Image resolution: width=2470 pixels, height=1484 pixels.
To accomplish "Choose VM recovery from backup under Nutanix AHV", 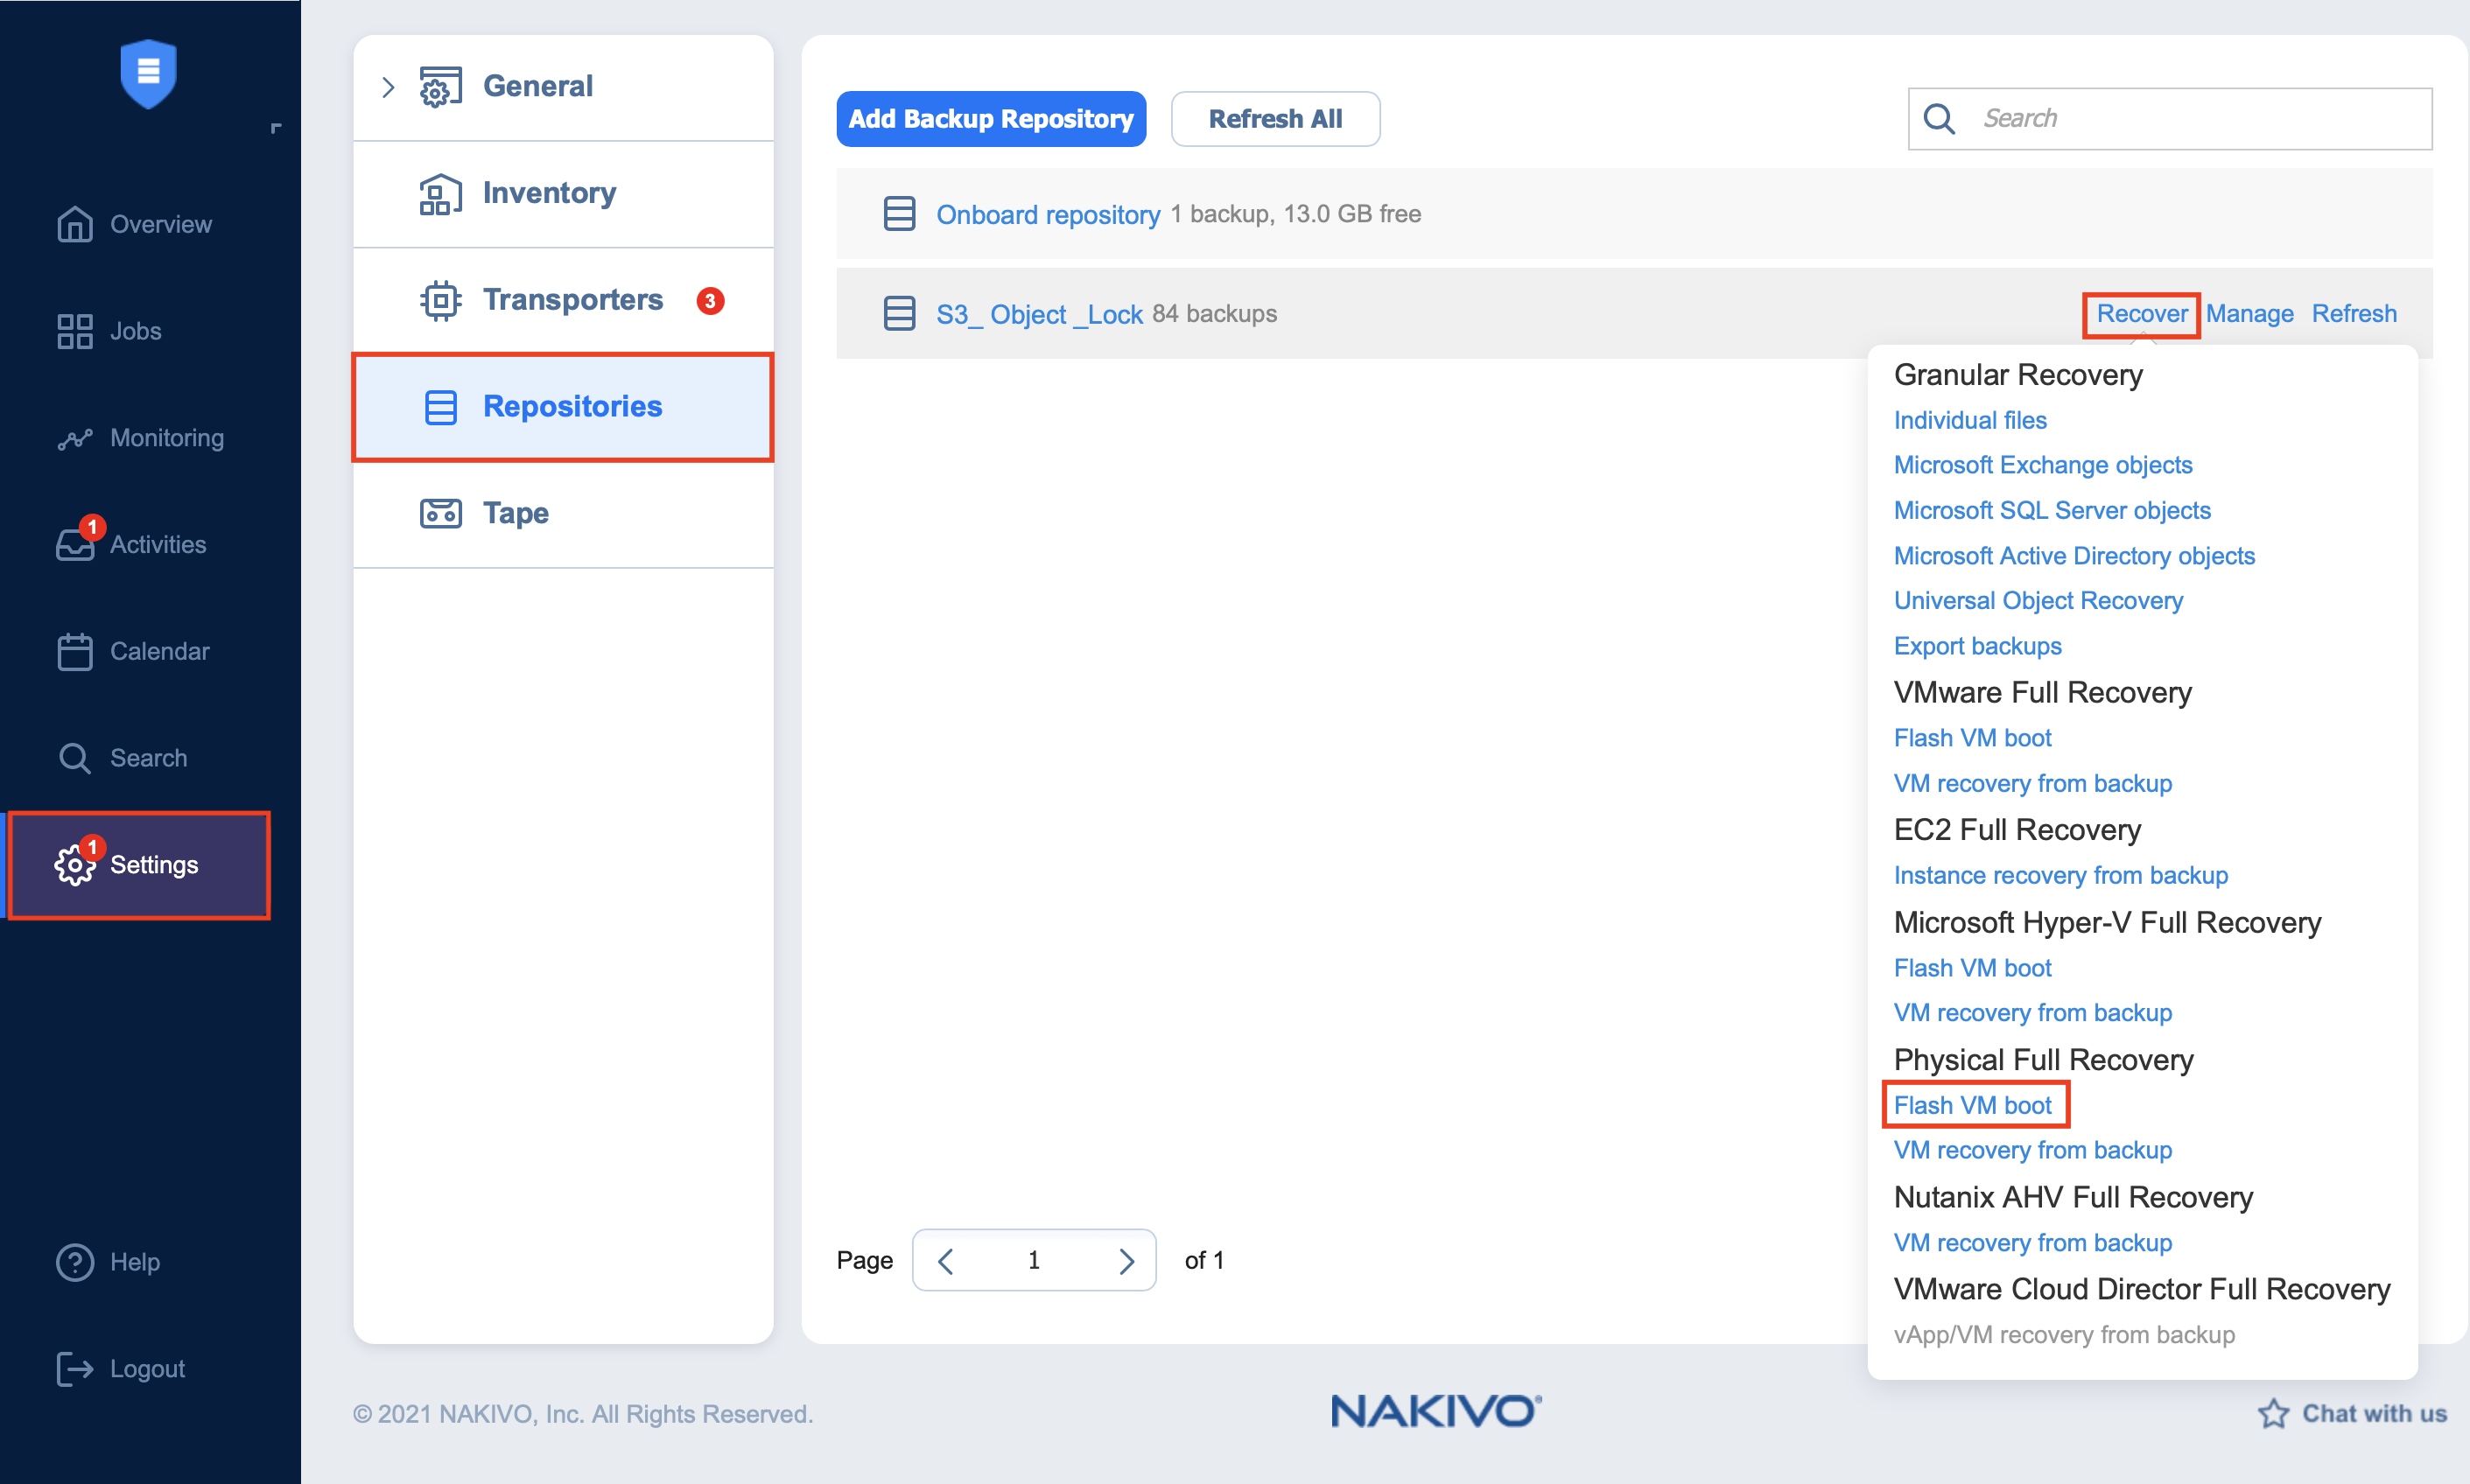I will (x=2032, y=1243).
